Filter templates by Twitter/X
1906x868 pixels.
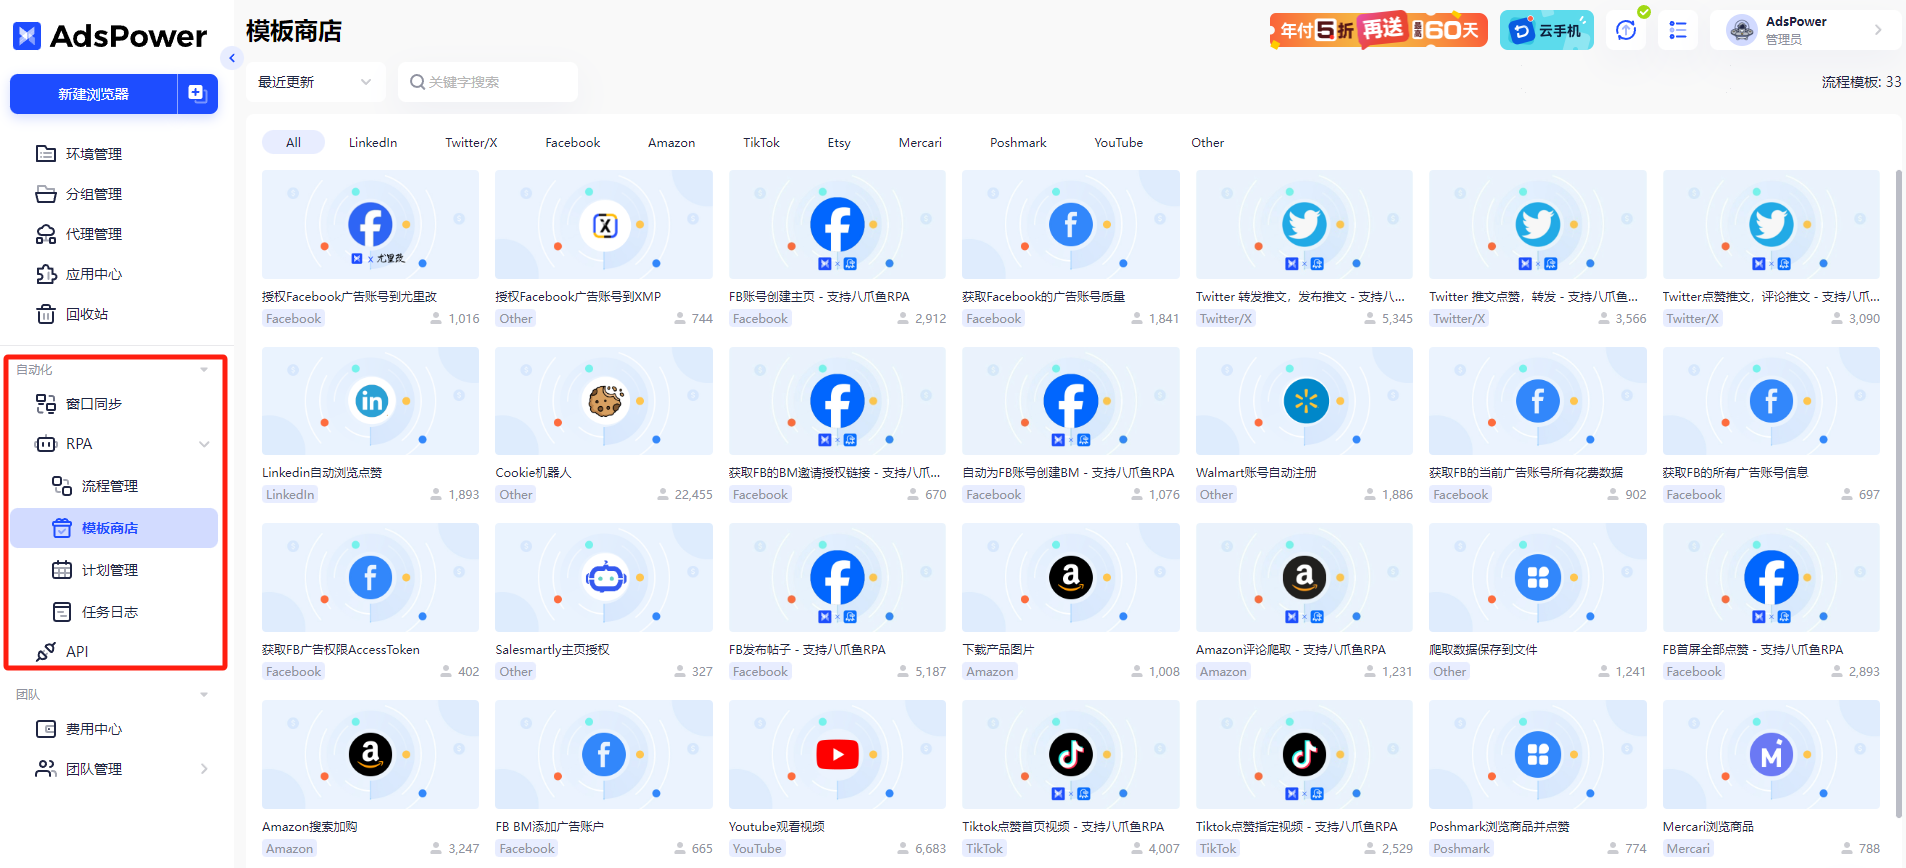471,142
